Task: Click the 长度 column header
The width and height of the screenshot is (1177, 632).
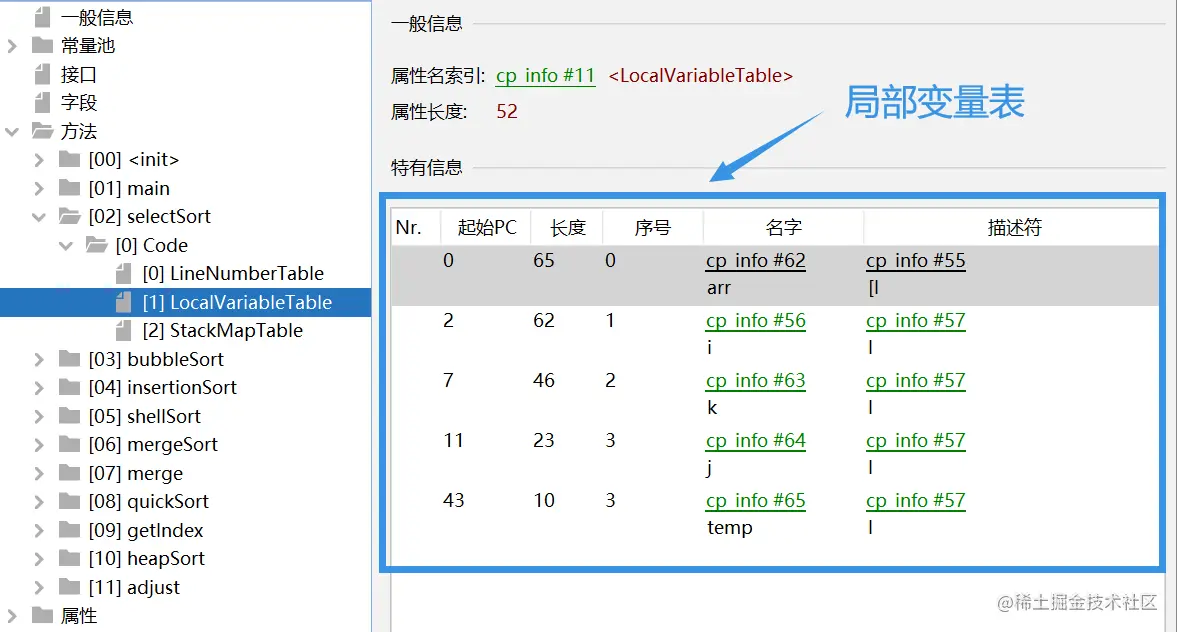Action: [567, 227]
